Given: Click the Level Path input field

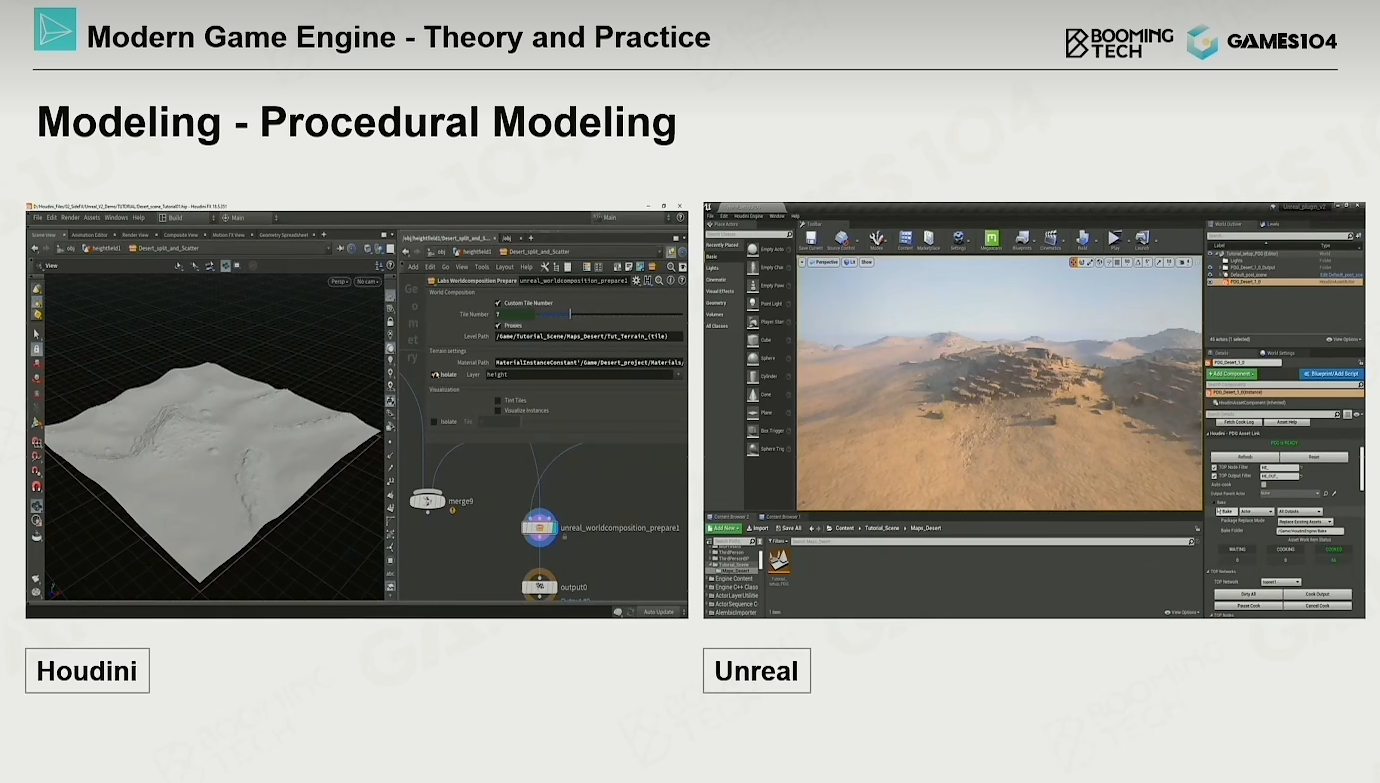Looking at the screenshot, I should pos(589,336).
